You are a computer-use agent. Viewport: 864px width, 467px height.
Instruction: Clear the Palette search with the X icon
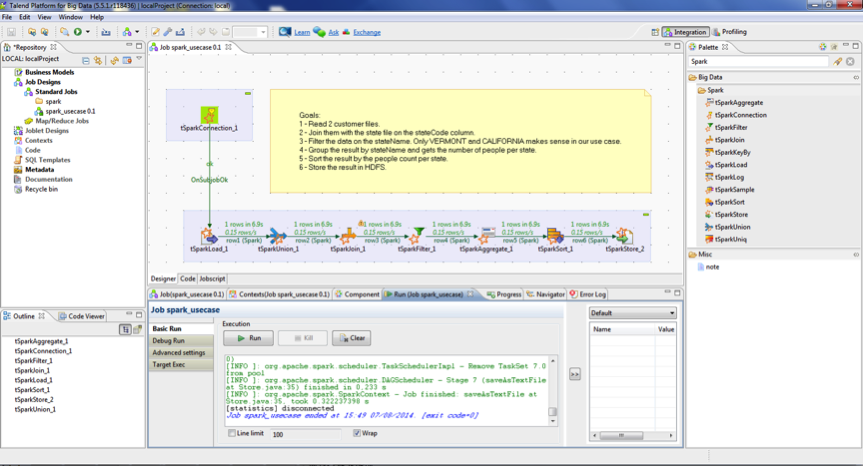click(851, 62)
